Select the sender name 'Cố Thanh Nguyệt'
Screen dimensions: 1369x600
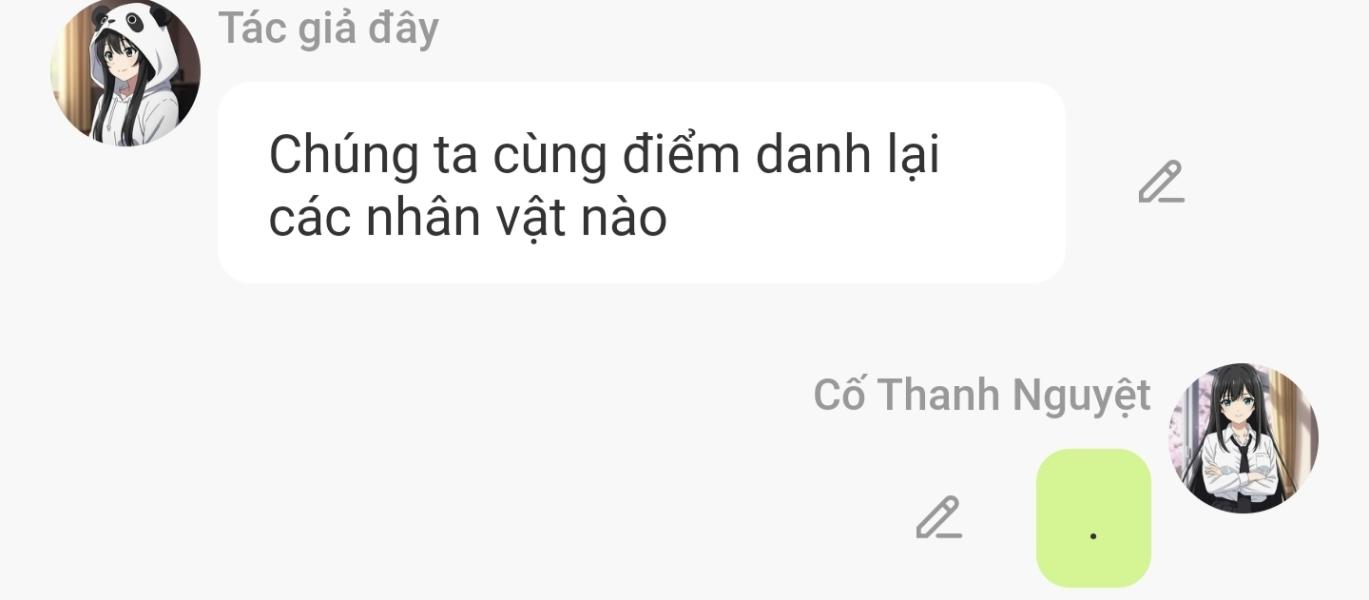(x=982, y=395)
